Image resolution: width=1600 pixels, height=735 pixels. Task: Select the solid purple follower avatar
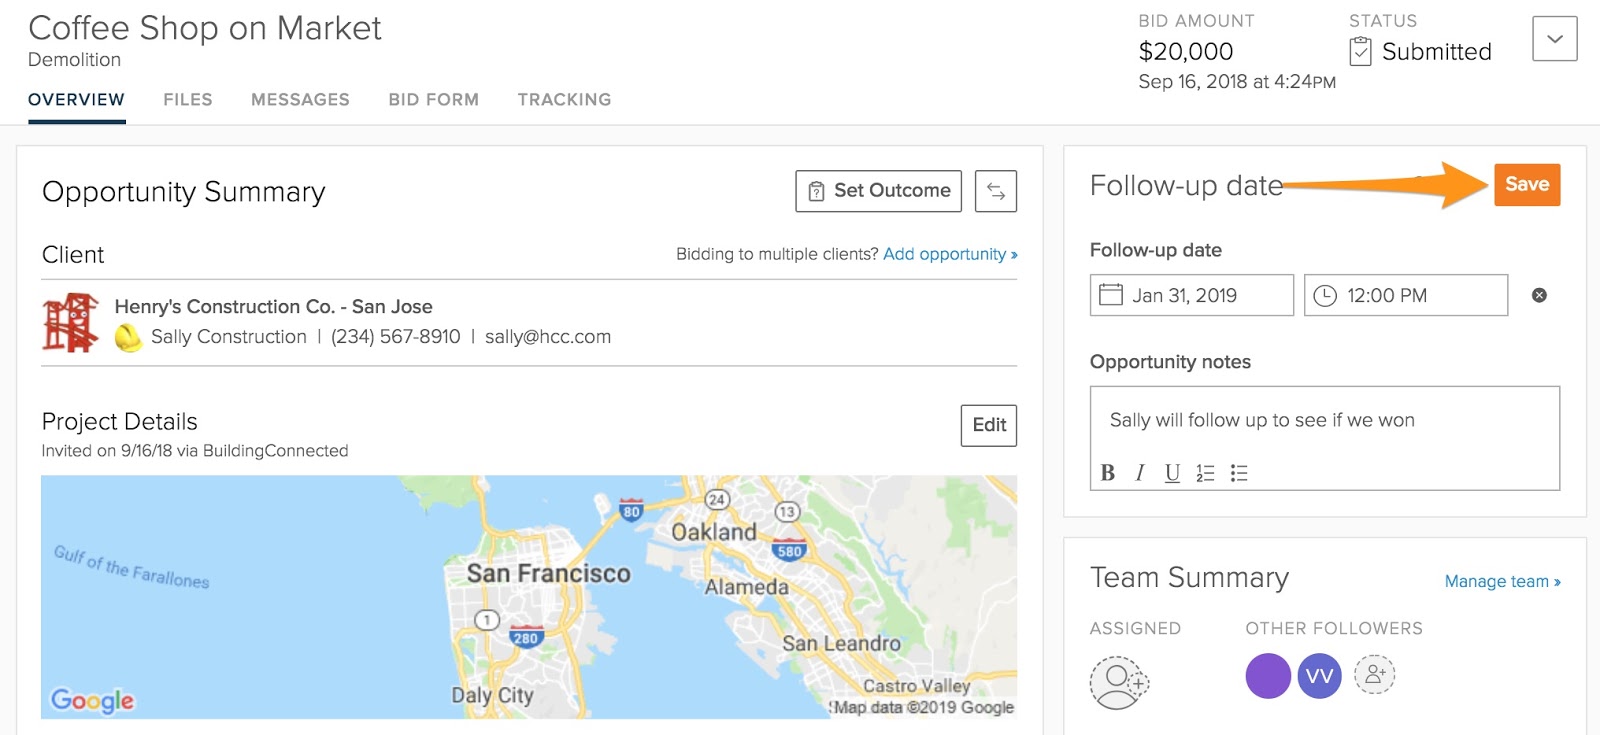[1267, 676]
